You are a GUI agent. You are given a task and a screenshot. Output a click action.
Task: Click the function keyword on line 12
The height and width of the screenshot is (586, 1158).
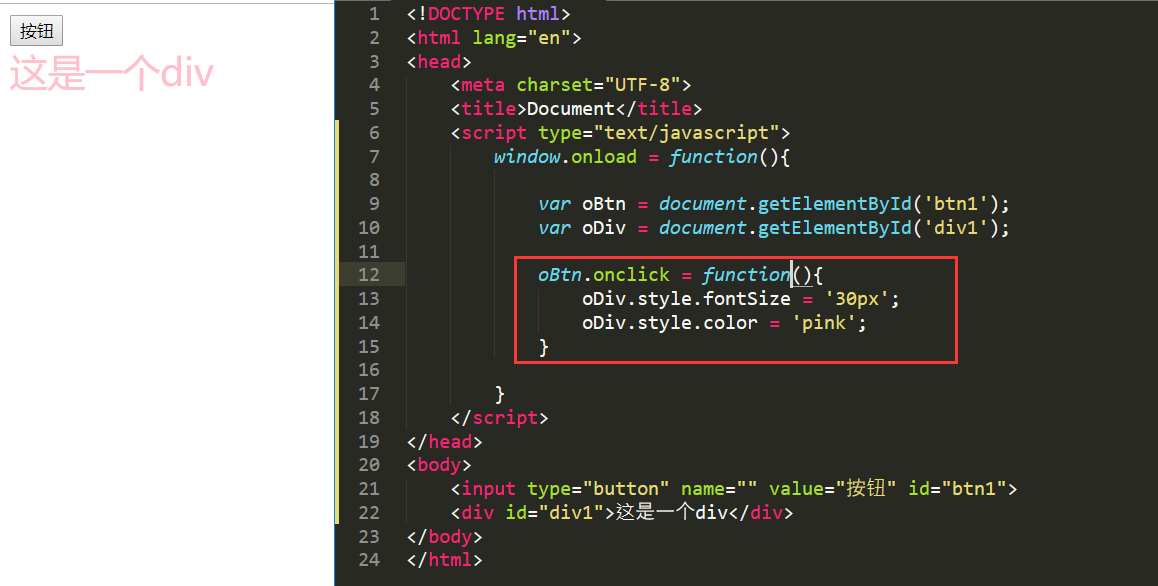(x=746, y=275)
